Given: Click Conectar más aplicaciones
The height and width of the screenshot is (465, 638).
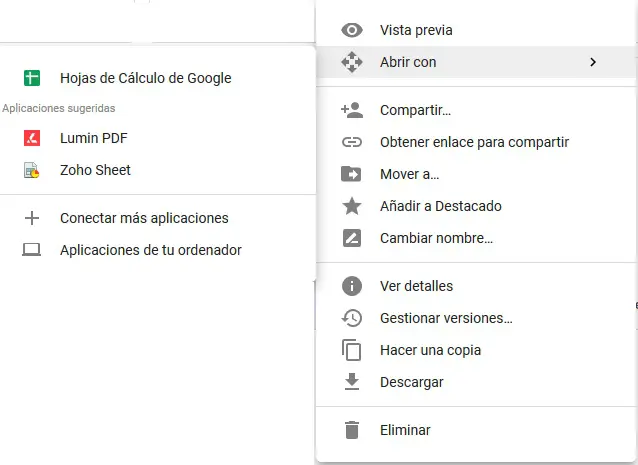Looking at the screenshot, I should coord(144,218).
